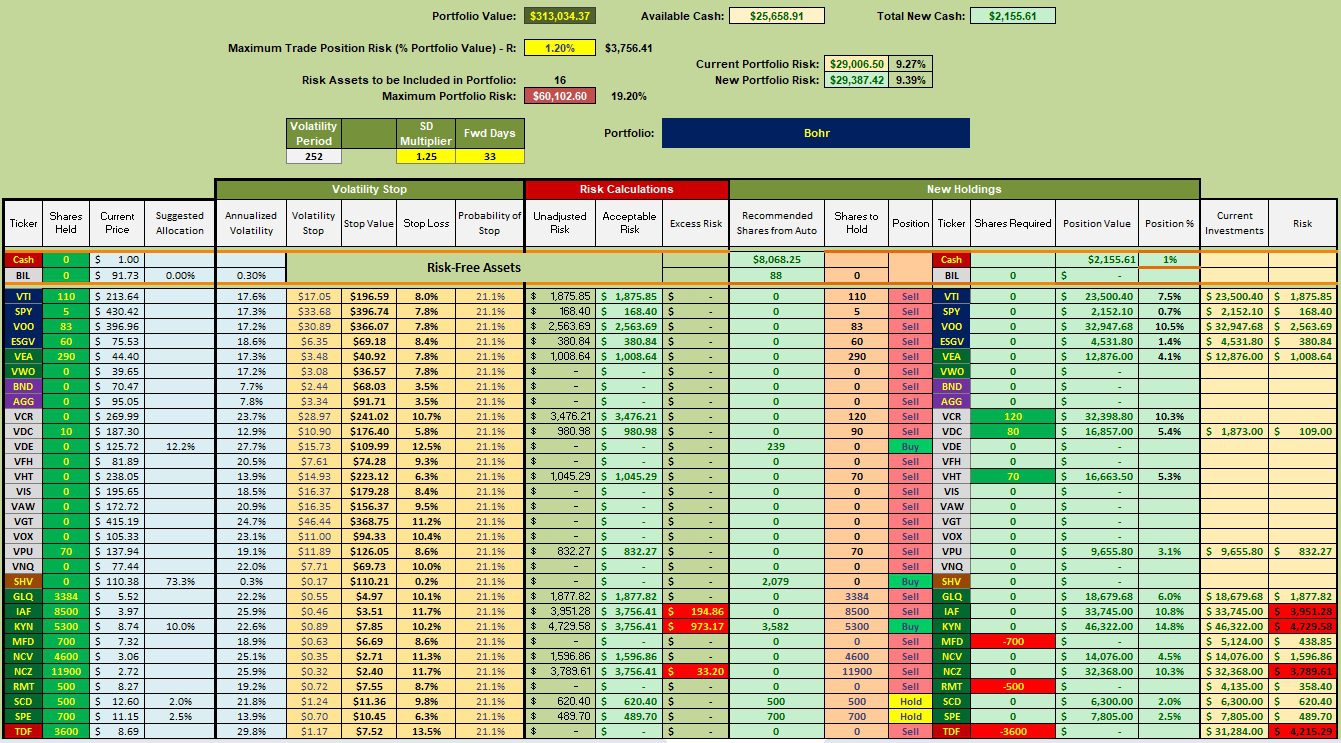The width and height of the screenshot is (1341, 743).
Task: Click the Recommended Shares from Auto header
Action: (777, 223)
